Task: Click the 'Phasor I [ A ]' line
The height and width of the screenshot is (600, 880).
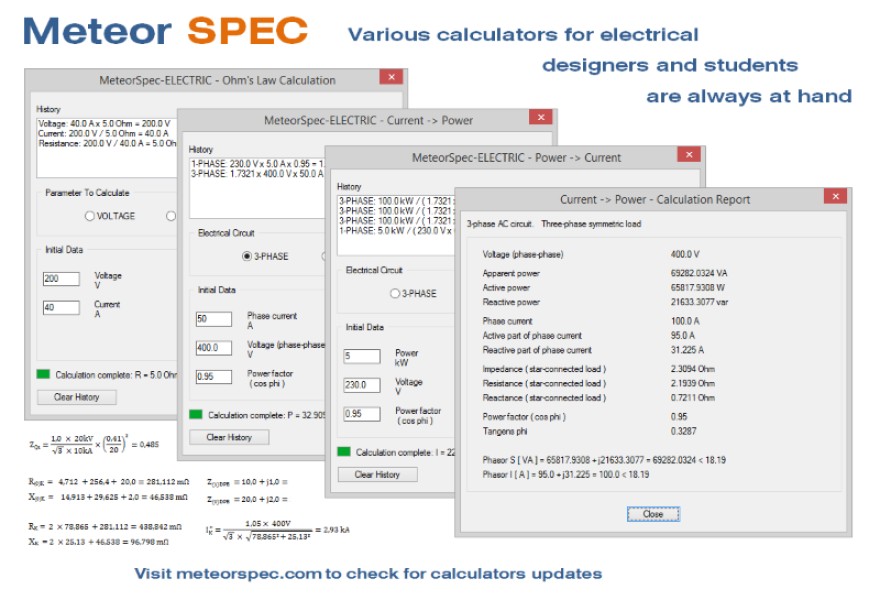Action: [x=566, y=475]
